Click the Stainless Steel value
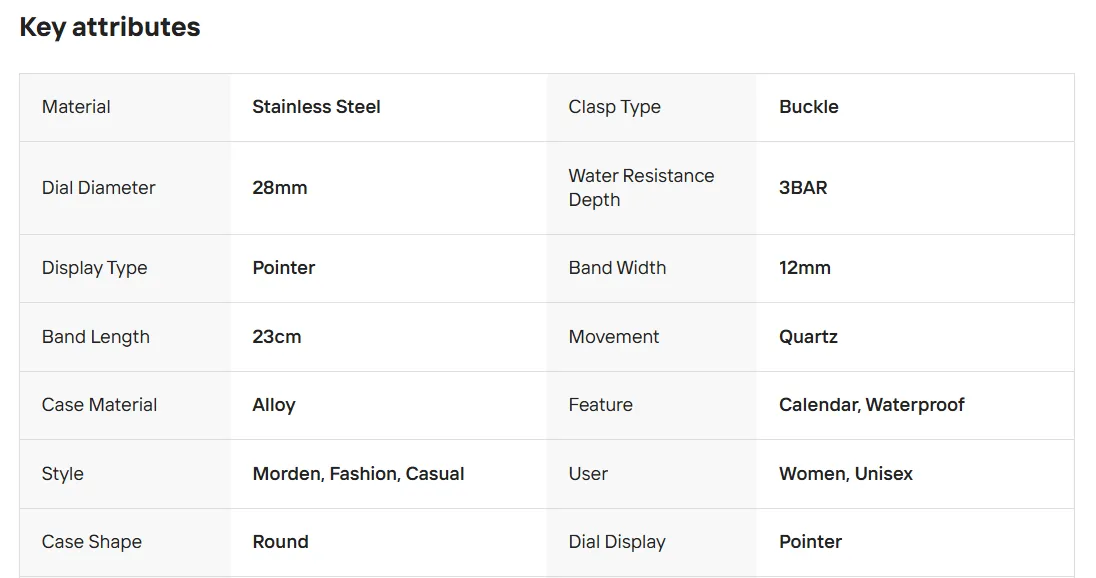Viewport: 1096px width, 578px height. point(316,107)
